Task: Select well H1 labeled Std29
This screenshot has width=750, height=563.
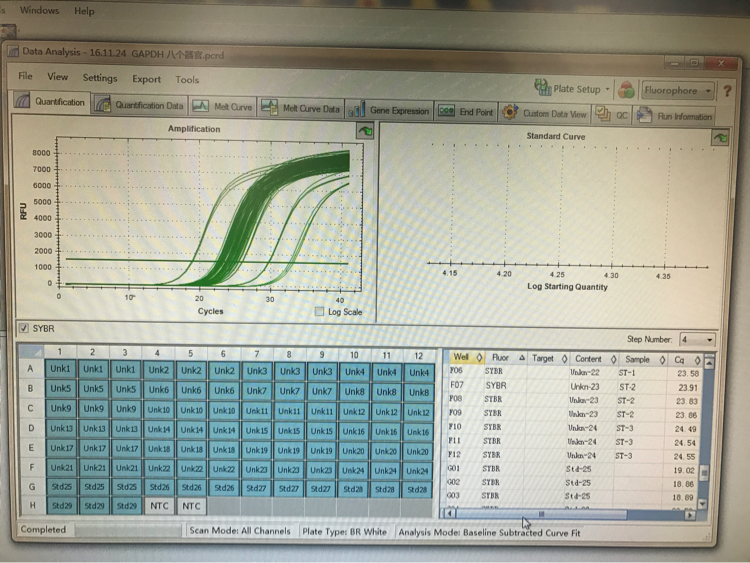Action: tap(62, 505)
